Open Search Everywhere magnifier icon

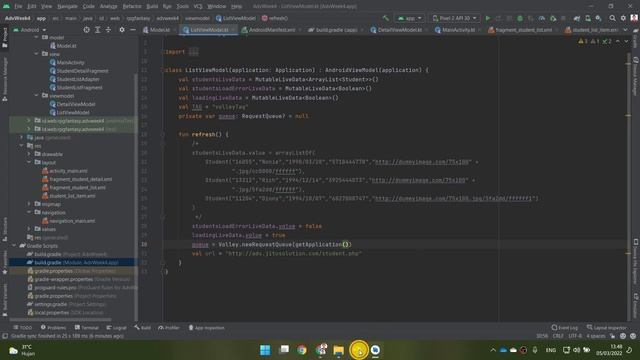[612, 18]
